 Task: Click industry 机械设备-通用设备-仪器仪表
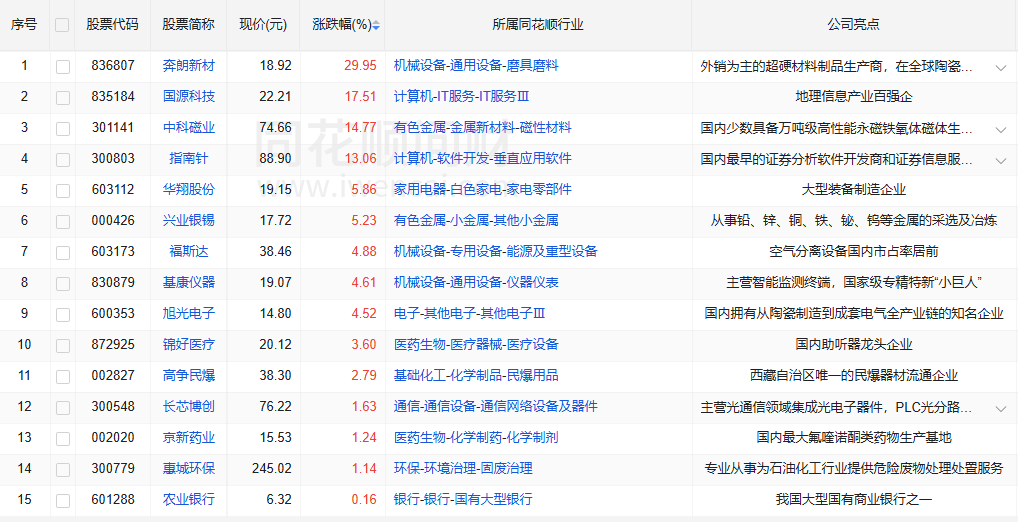point(476,282)
